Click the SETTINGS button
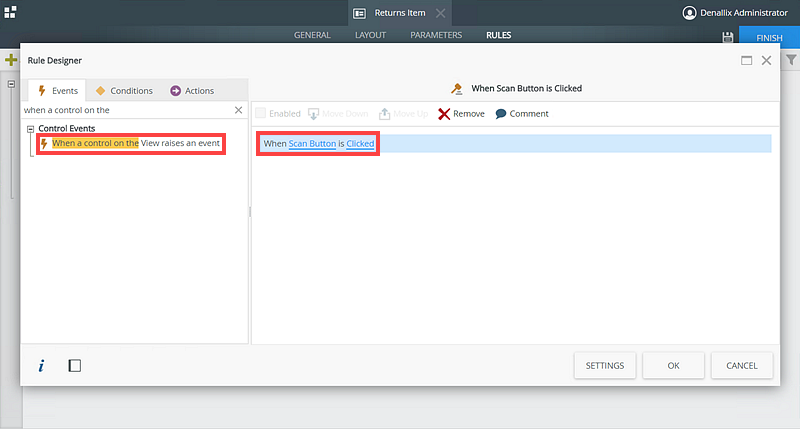Image resolution: width=800 pixels, height=429 pixels. (605, 365)
